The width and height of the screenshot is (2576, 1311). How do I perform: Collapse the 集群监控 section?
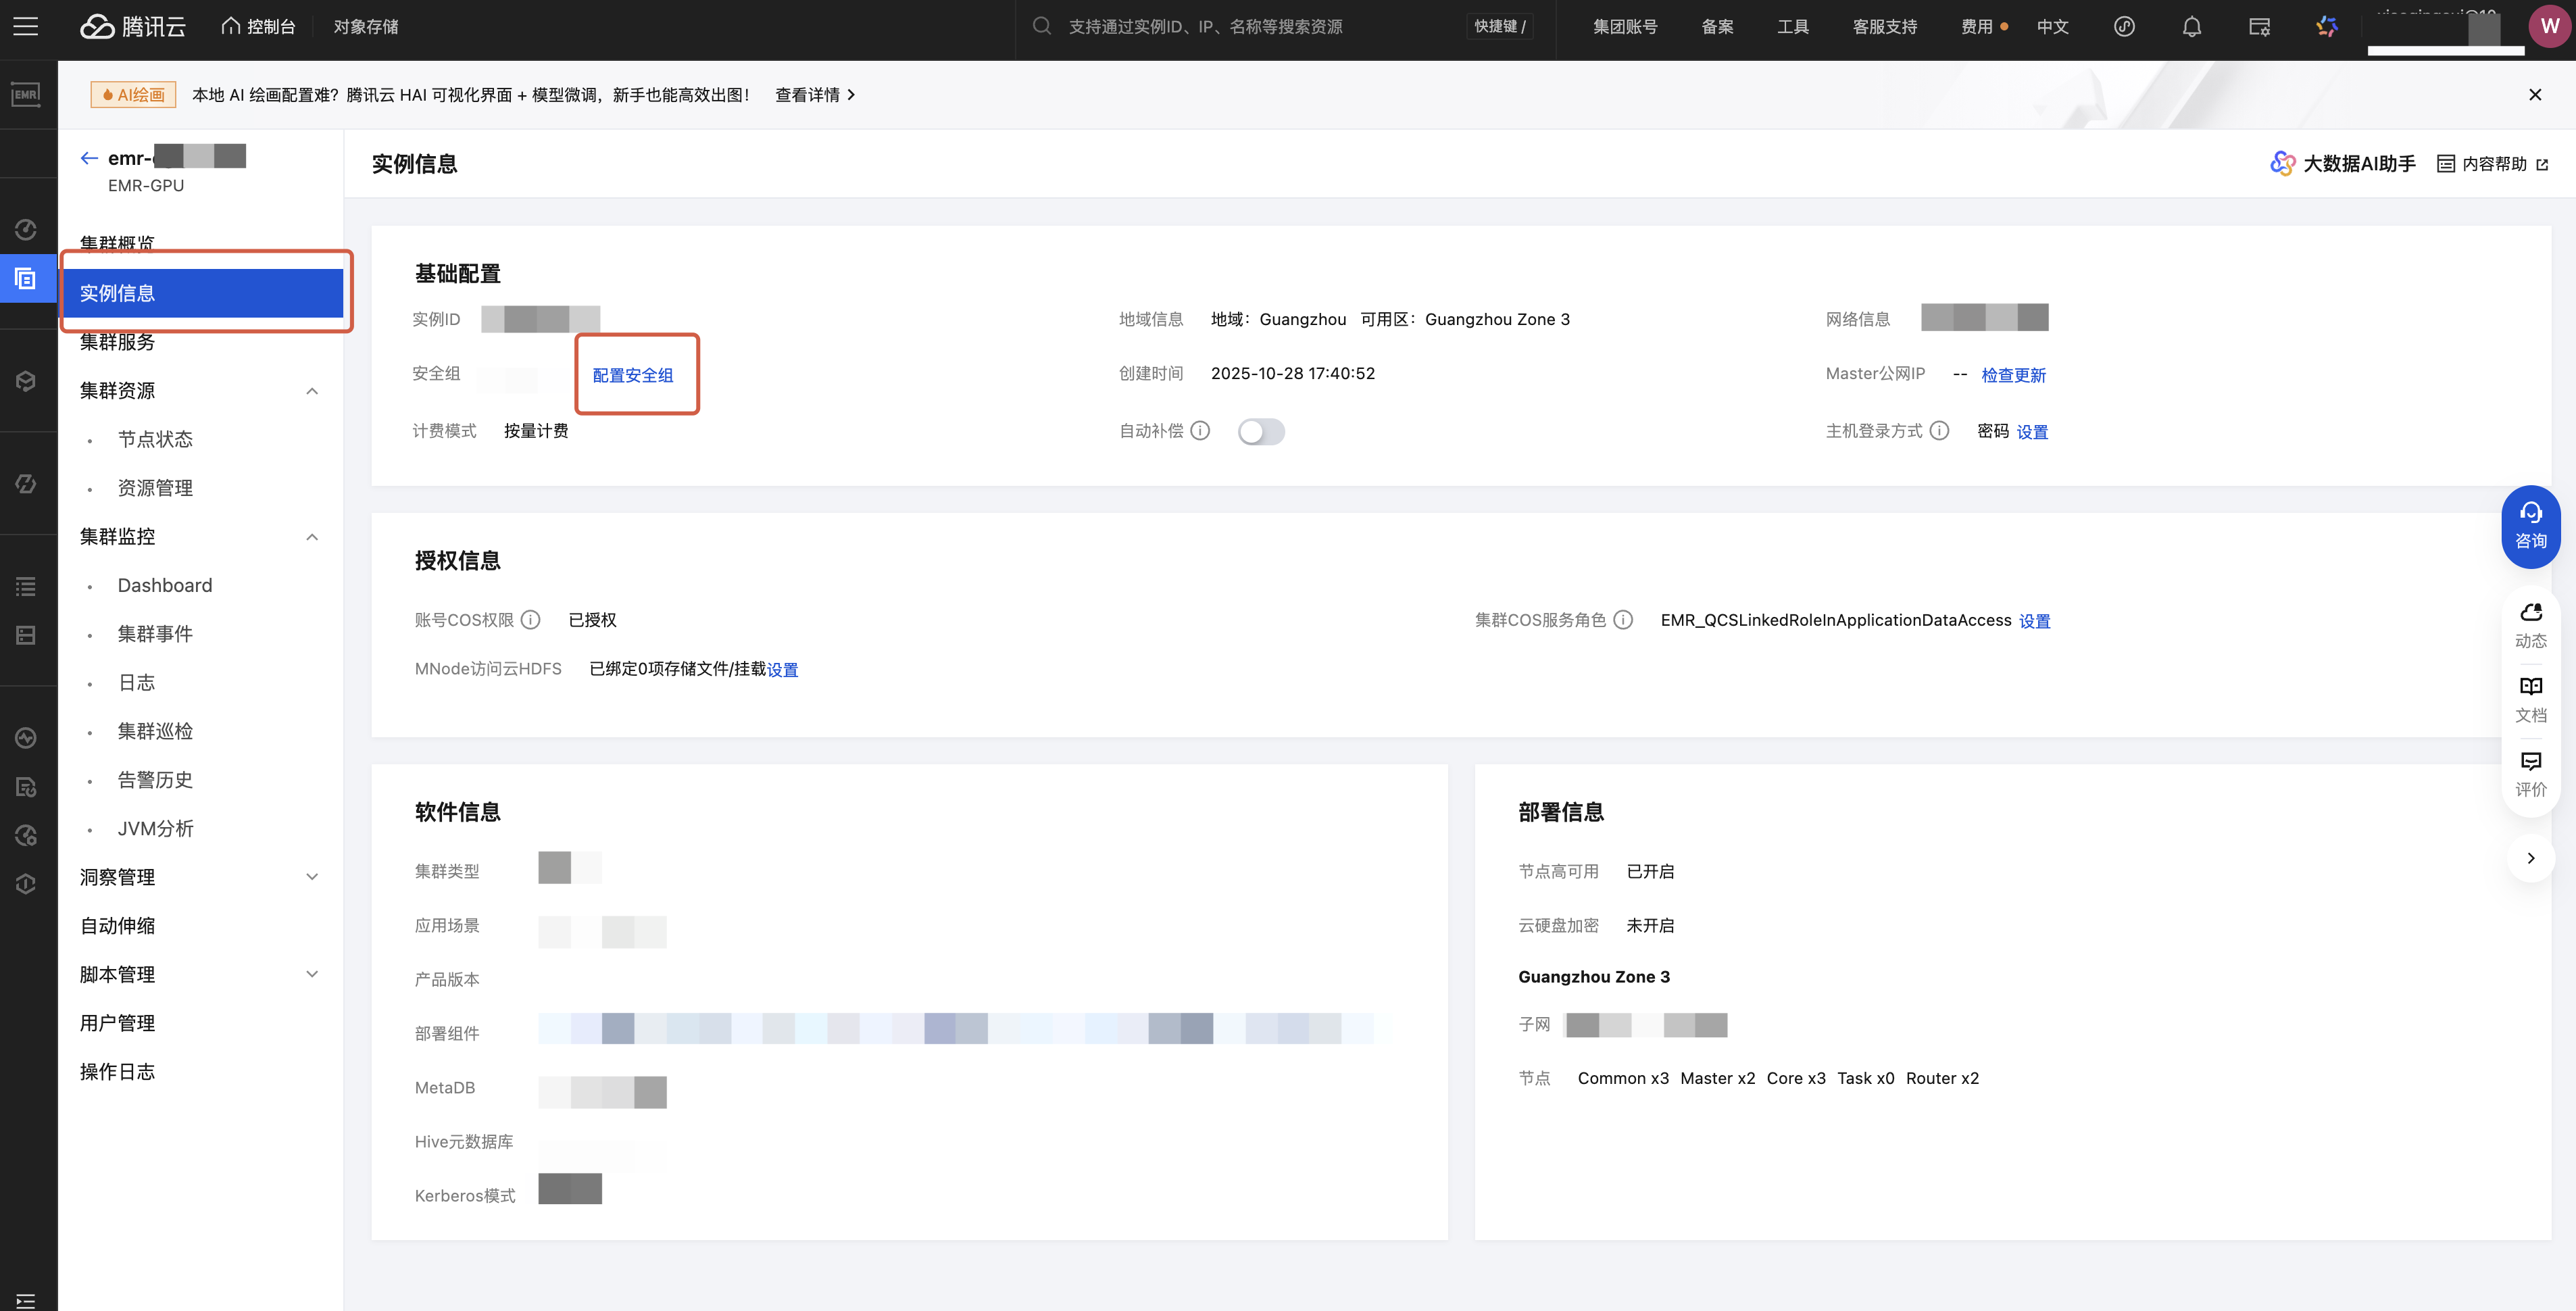[x=312, y=537]
